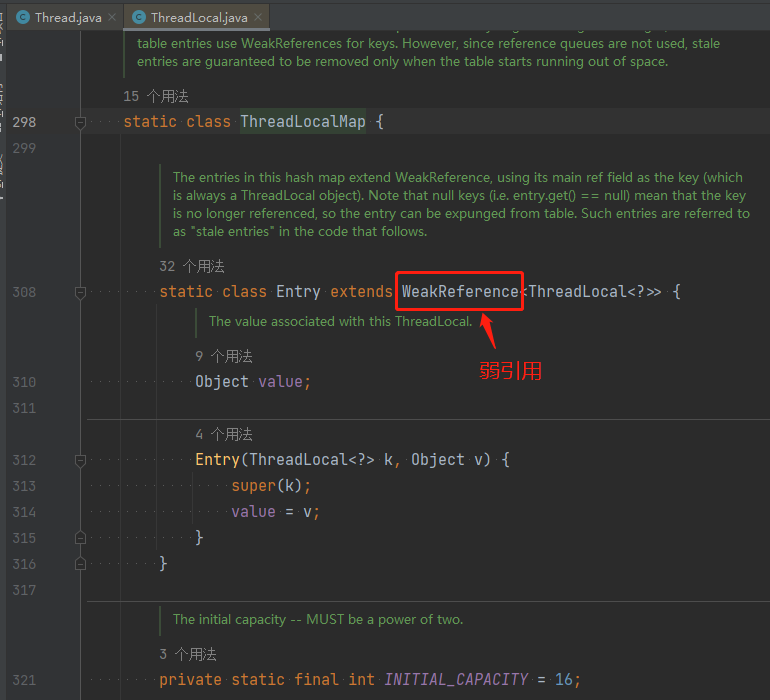
Task: Open the 15 usages hint above ThreadLocalMap
Action: [156, 96]
